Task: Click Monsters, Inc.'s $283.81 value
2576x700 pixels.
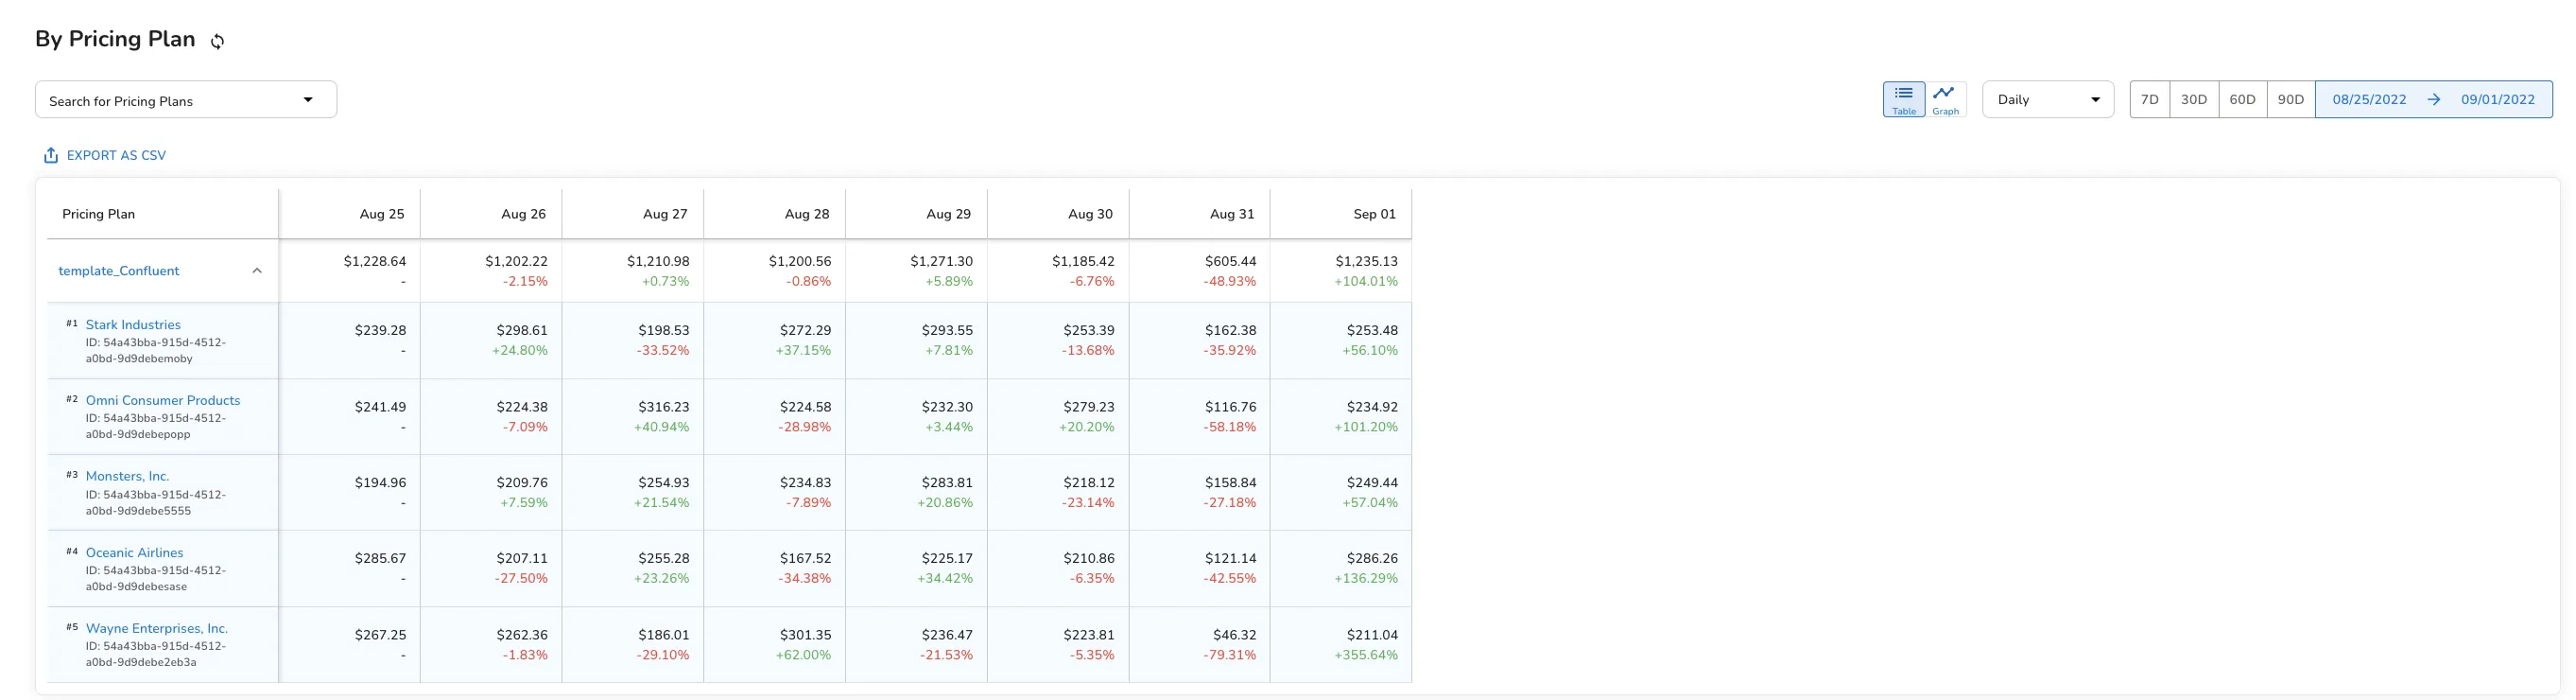Action: point(947,482)
